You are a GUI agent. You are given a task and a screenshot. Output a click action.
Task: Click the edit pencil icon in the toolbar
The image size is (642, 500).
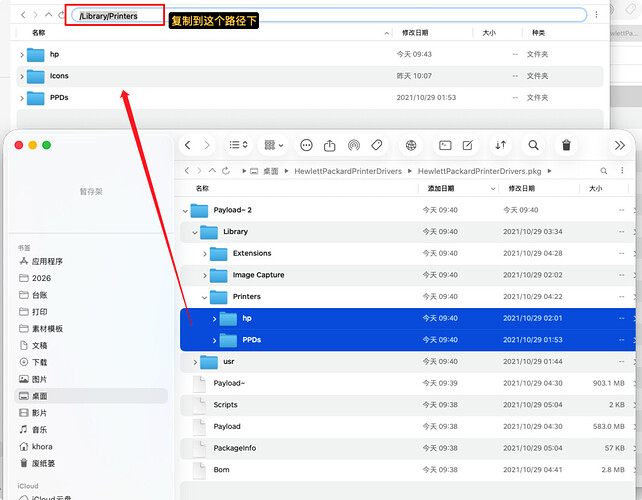point(468,145)
